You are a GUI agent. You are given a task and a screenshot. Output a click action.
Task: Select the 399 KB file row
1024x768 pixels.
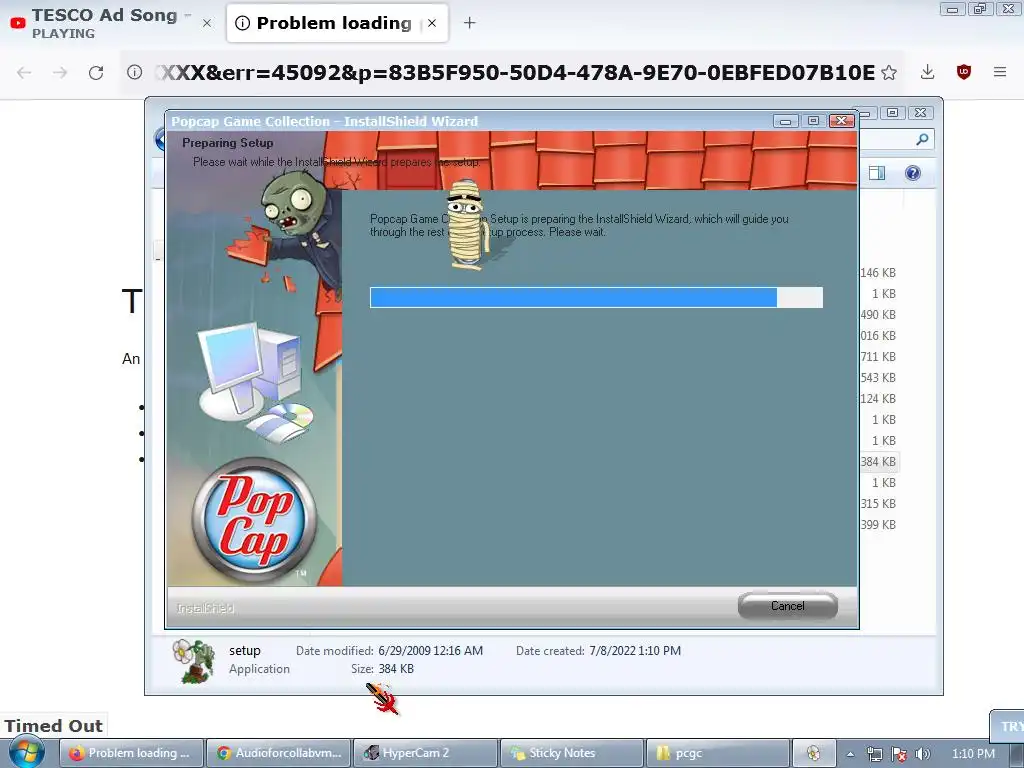[x=878, y=524]
